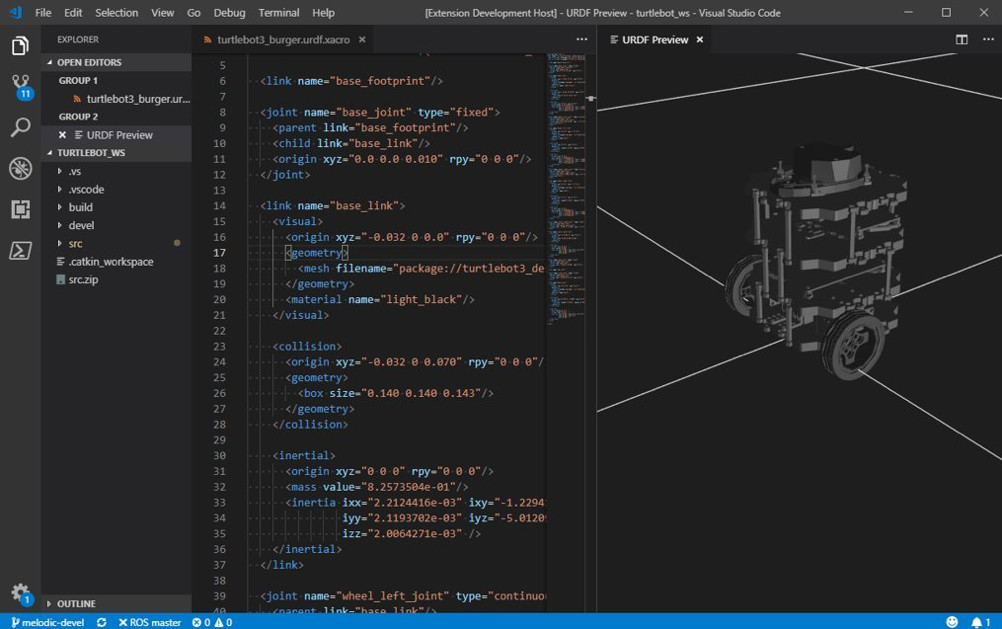Expand the src folder in Explorer
This screenshot has width=1002, height=629.
point(77,243)
